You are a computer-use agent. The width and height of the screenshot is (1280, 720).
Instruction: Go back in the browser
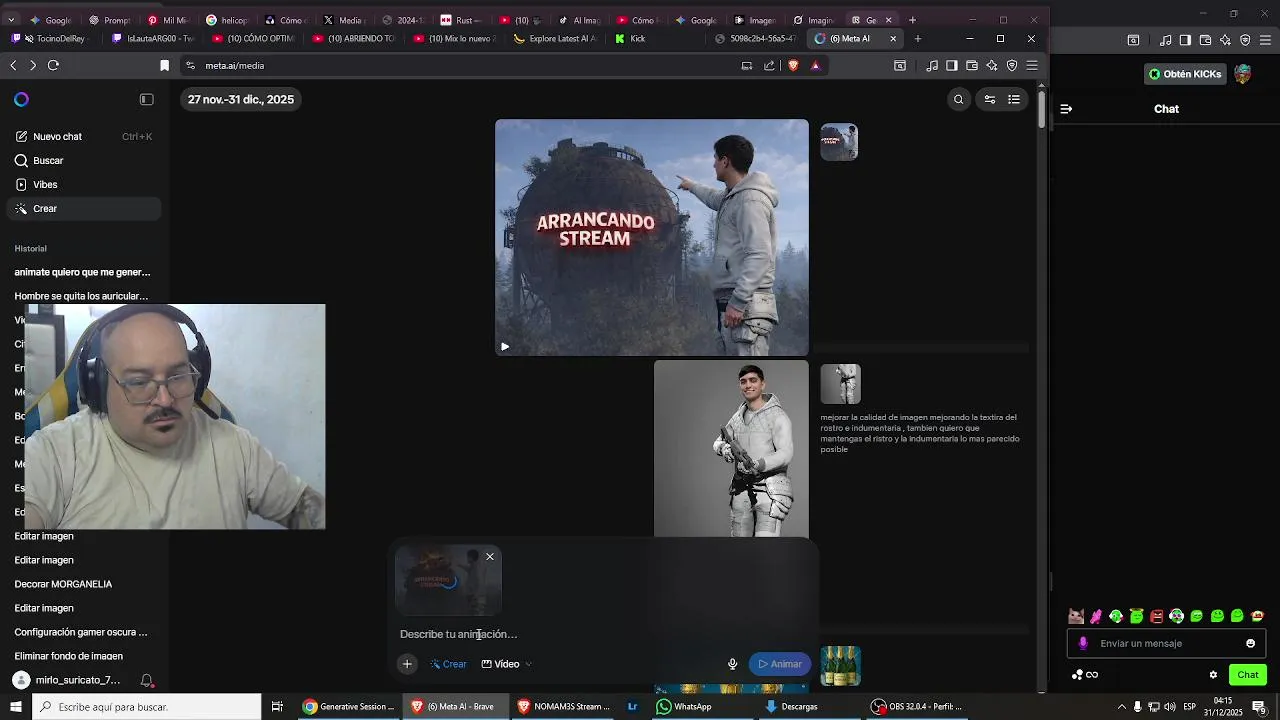coord(13,65)
